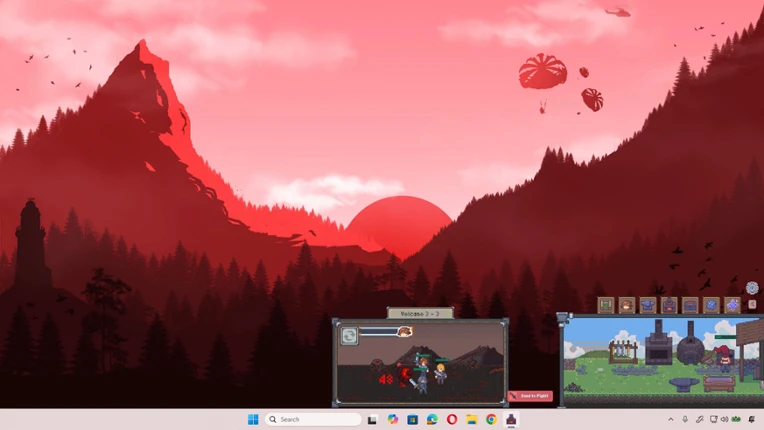Screen dimensions: 764x430
Task: Click the Send to Fight button
Action: (x=530, y=396)
